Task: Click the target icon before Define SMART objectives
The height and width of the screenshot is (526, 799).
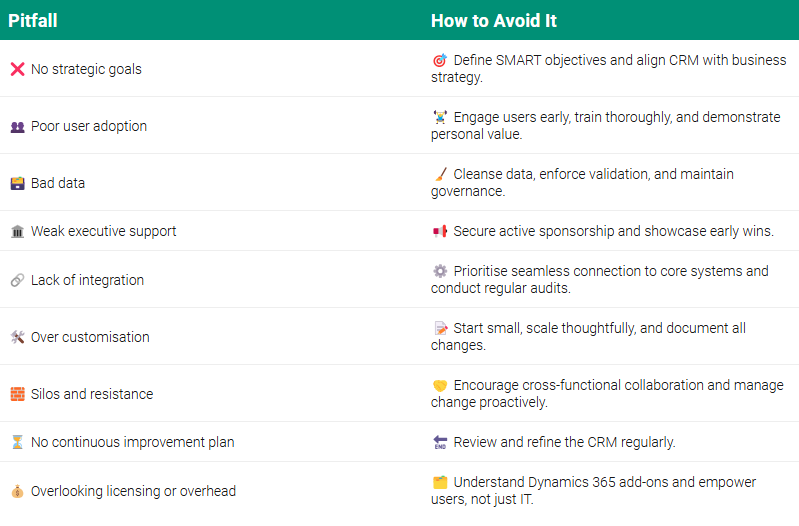Action: pos(440,61)
